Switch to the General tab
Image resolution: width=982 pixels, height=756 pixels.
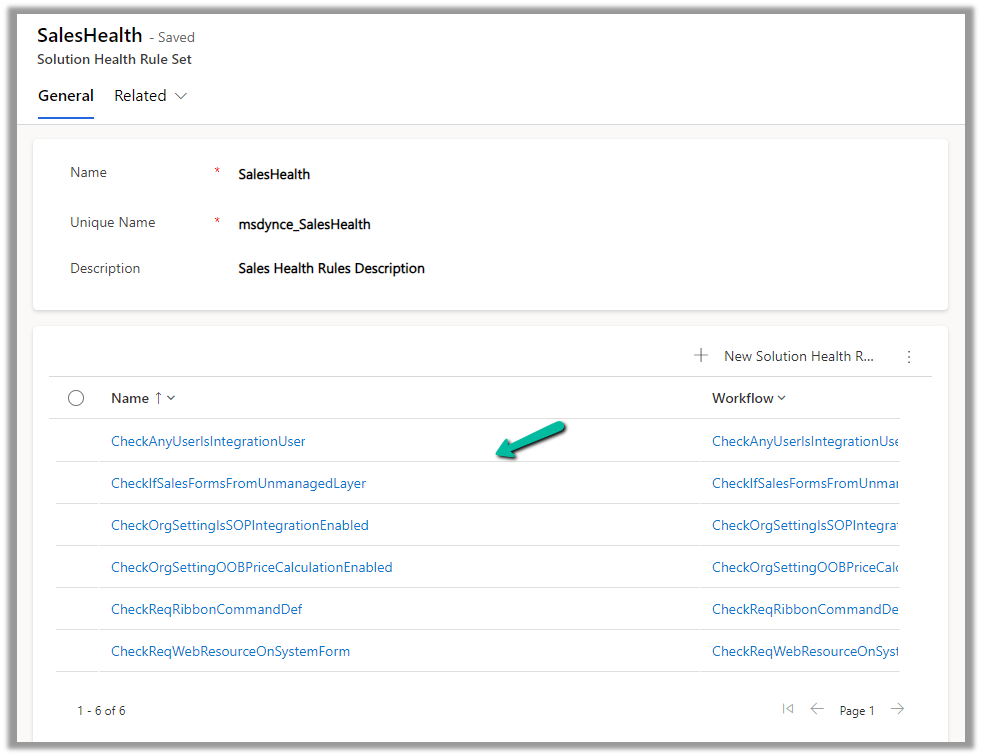66,96
